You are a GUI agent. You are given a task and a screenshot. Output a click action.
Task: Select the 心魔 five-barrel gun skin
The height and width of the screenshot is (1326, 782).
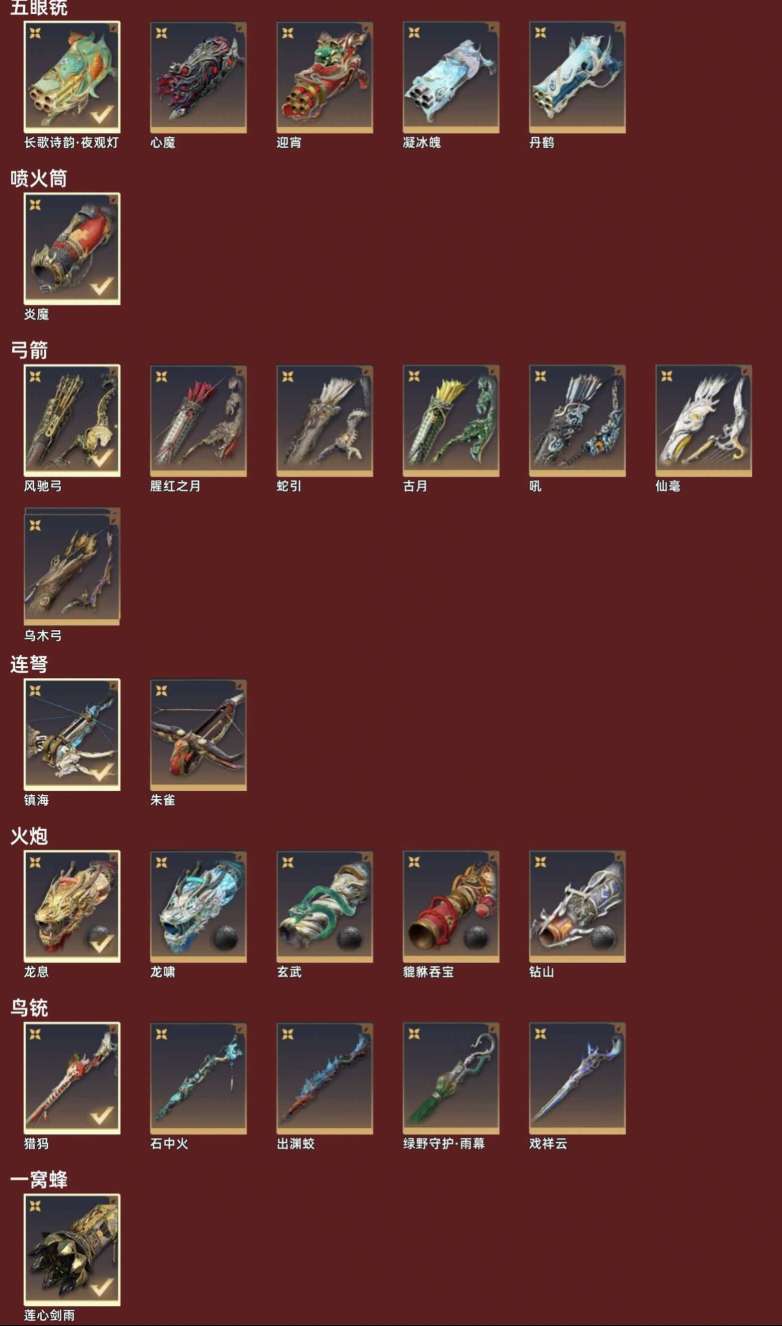[x=198, y=78]
